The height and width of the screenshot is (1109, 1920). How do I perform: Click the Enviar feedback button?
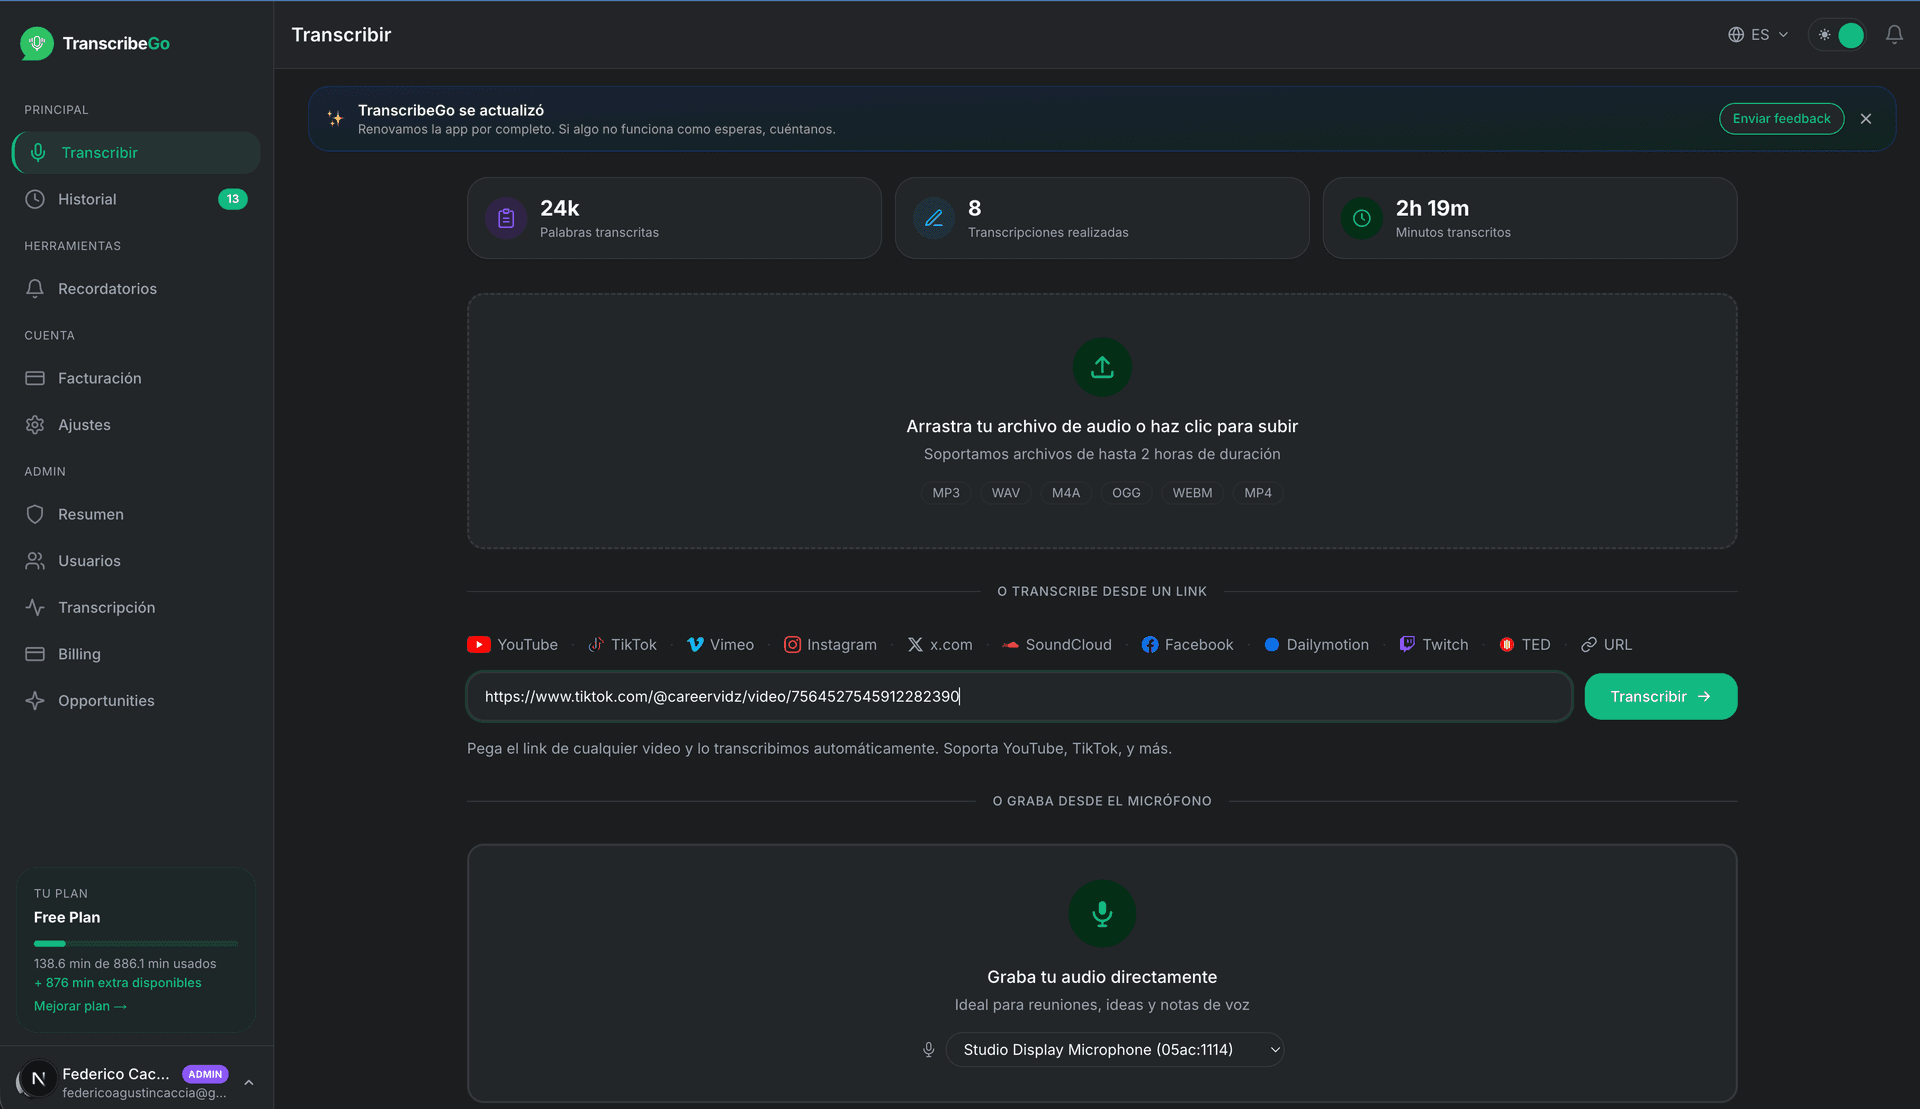[x=1781, y=119]
